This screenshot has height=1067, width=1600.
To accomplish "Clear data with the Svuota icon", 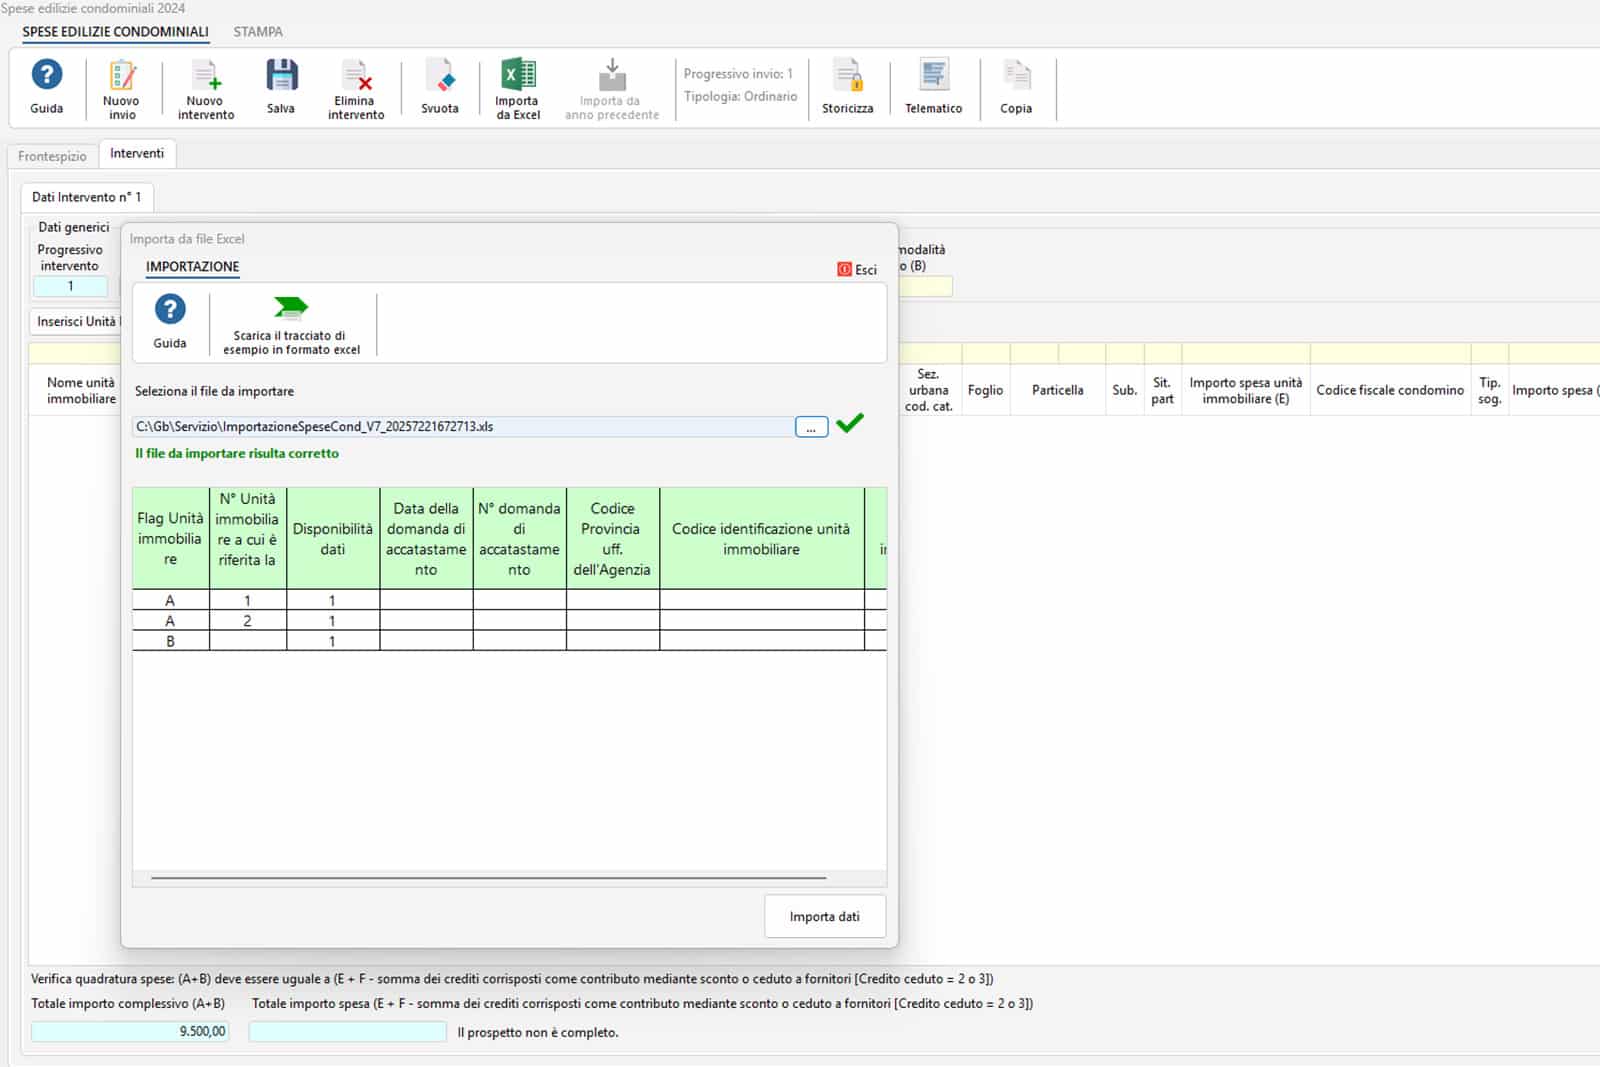I will pyautogui.click(x=440, y=88).
